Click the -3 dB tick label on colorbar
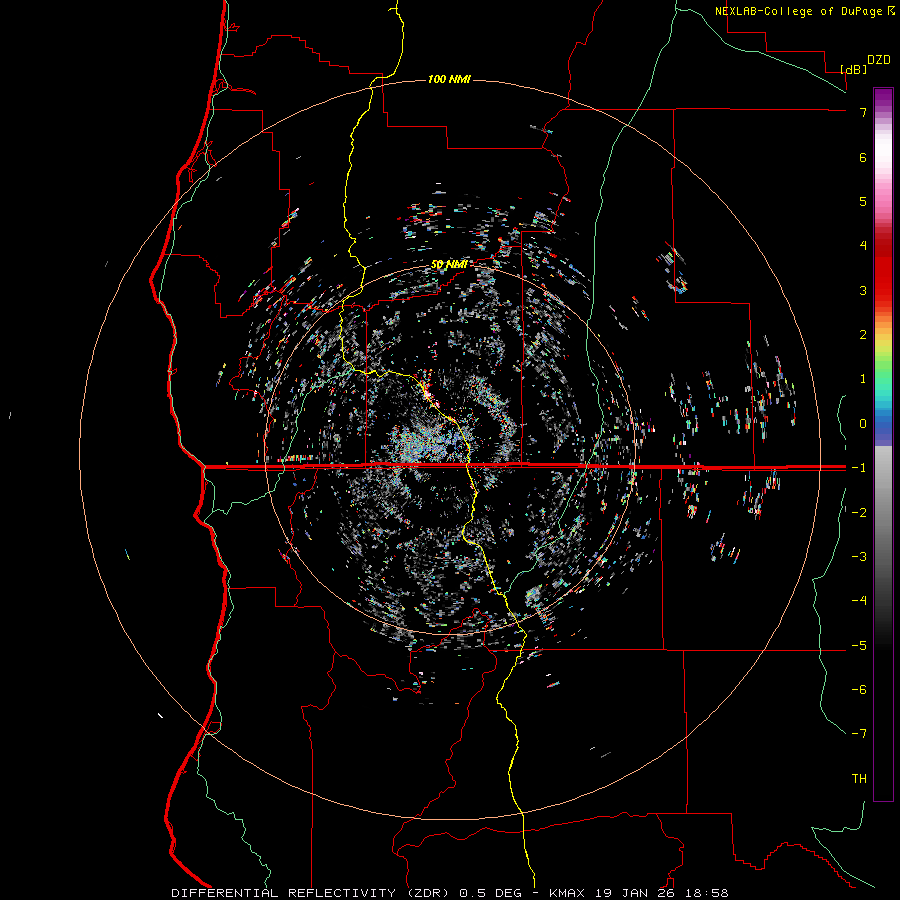This screenshot has height=900, width=900. coord(859,556)
